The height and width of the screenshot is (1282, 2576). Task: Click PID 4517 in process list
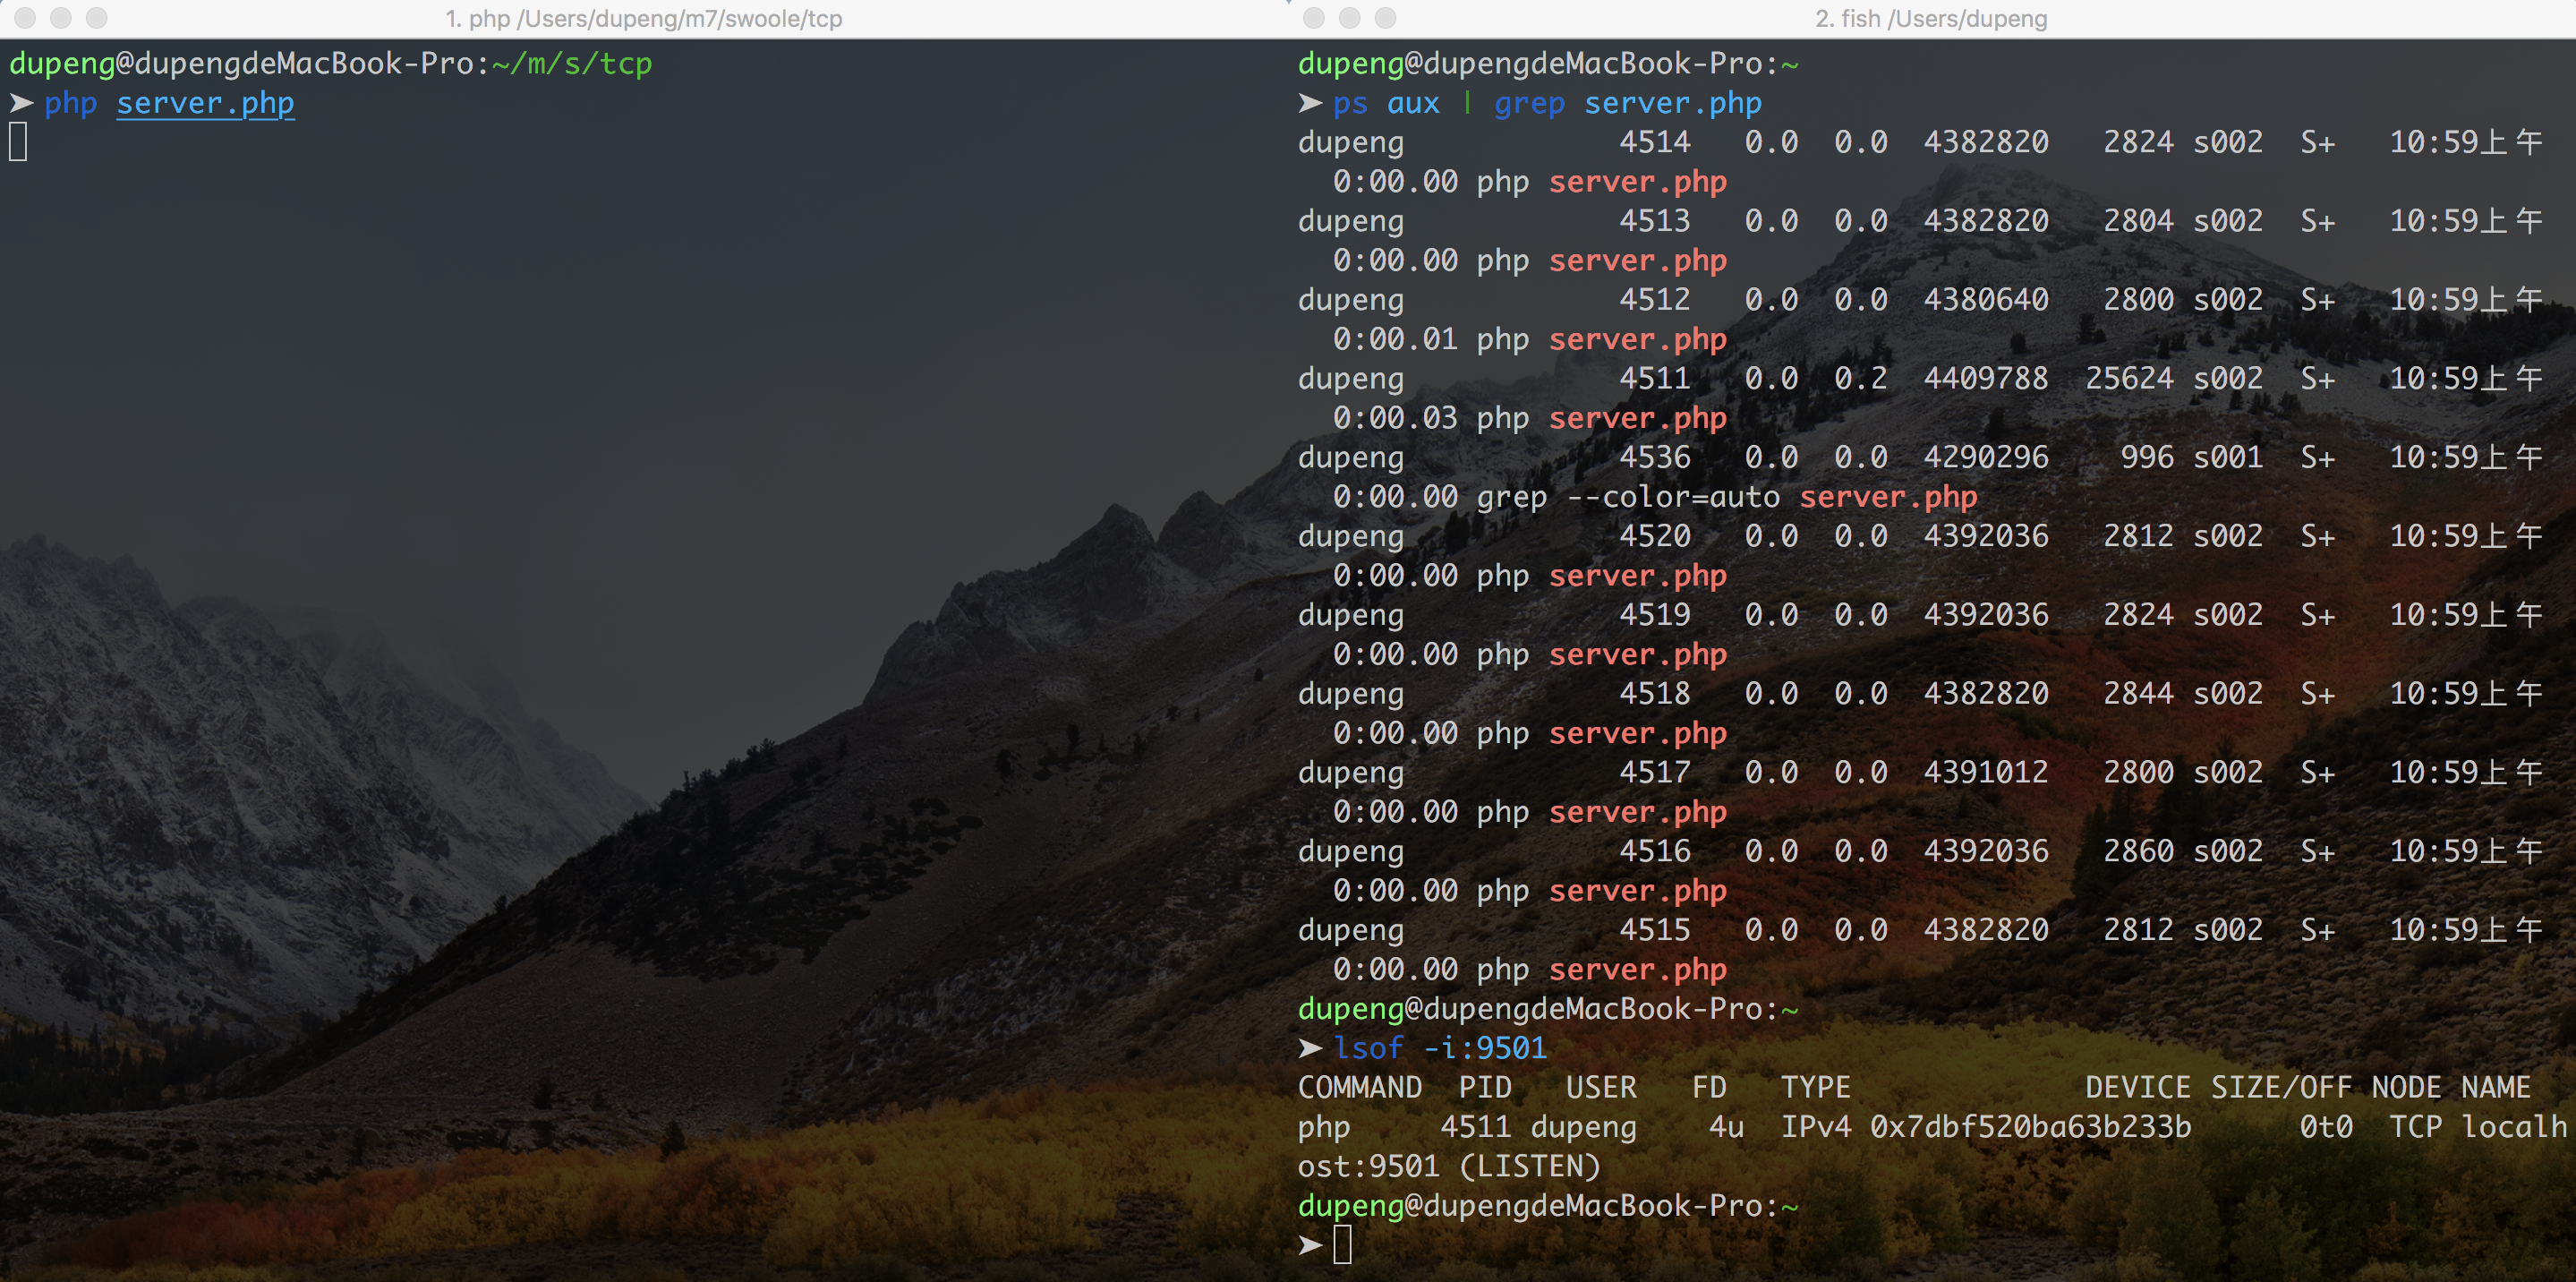coord(1655,772)
